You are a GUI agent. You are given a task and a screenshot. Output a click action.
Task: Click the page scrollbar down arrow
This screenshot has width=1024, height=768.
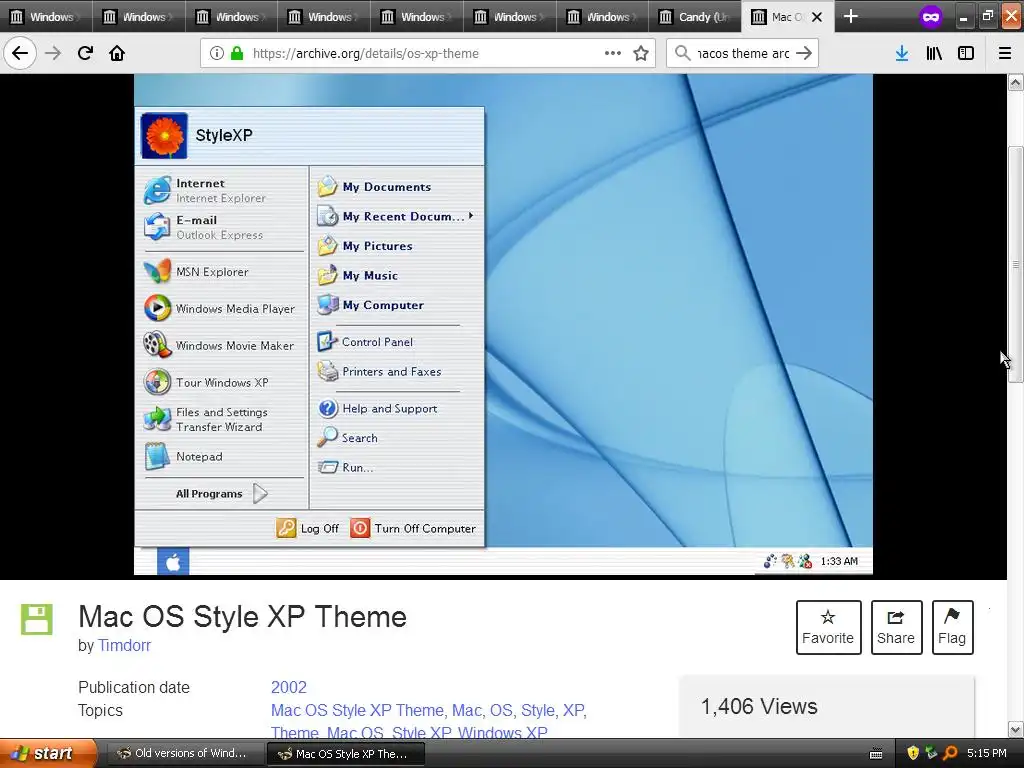click(x=1015, y=729)
